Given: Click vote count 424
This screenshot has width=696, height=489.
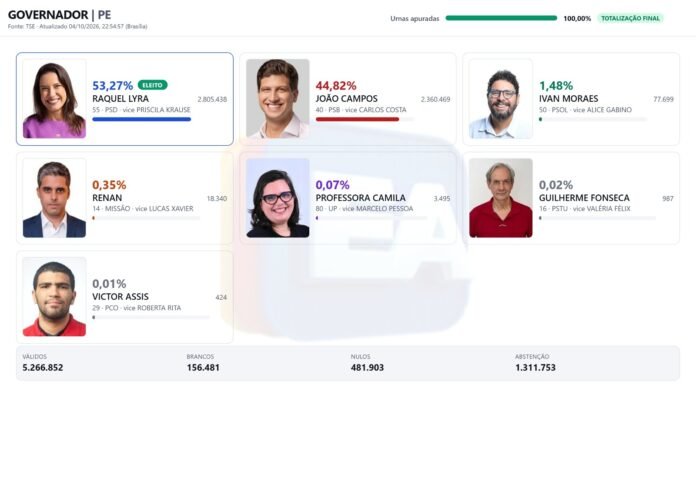Looking at the screenshot, I should point(221,297).
